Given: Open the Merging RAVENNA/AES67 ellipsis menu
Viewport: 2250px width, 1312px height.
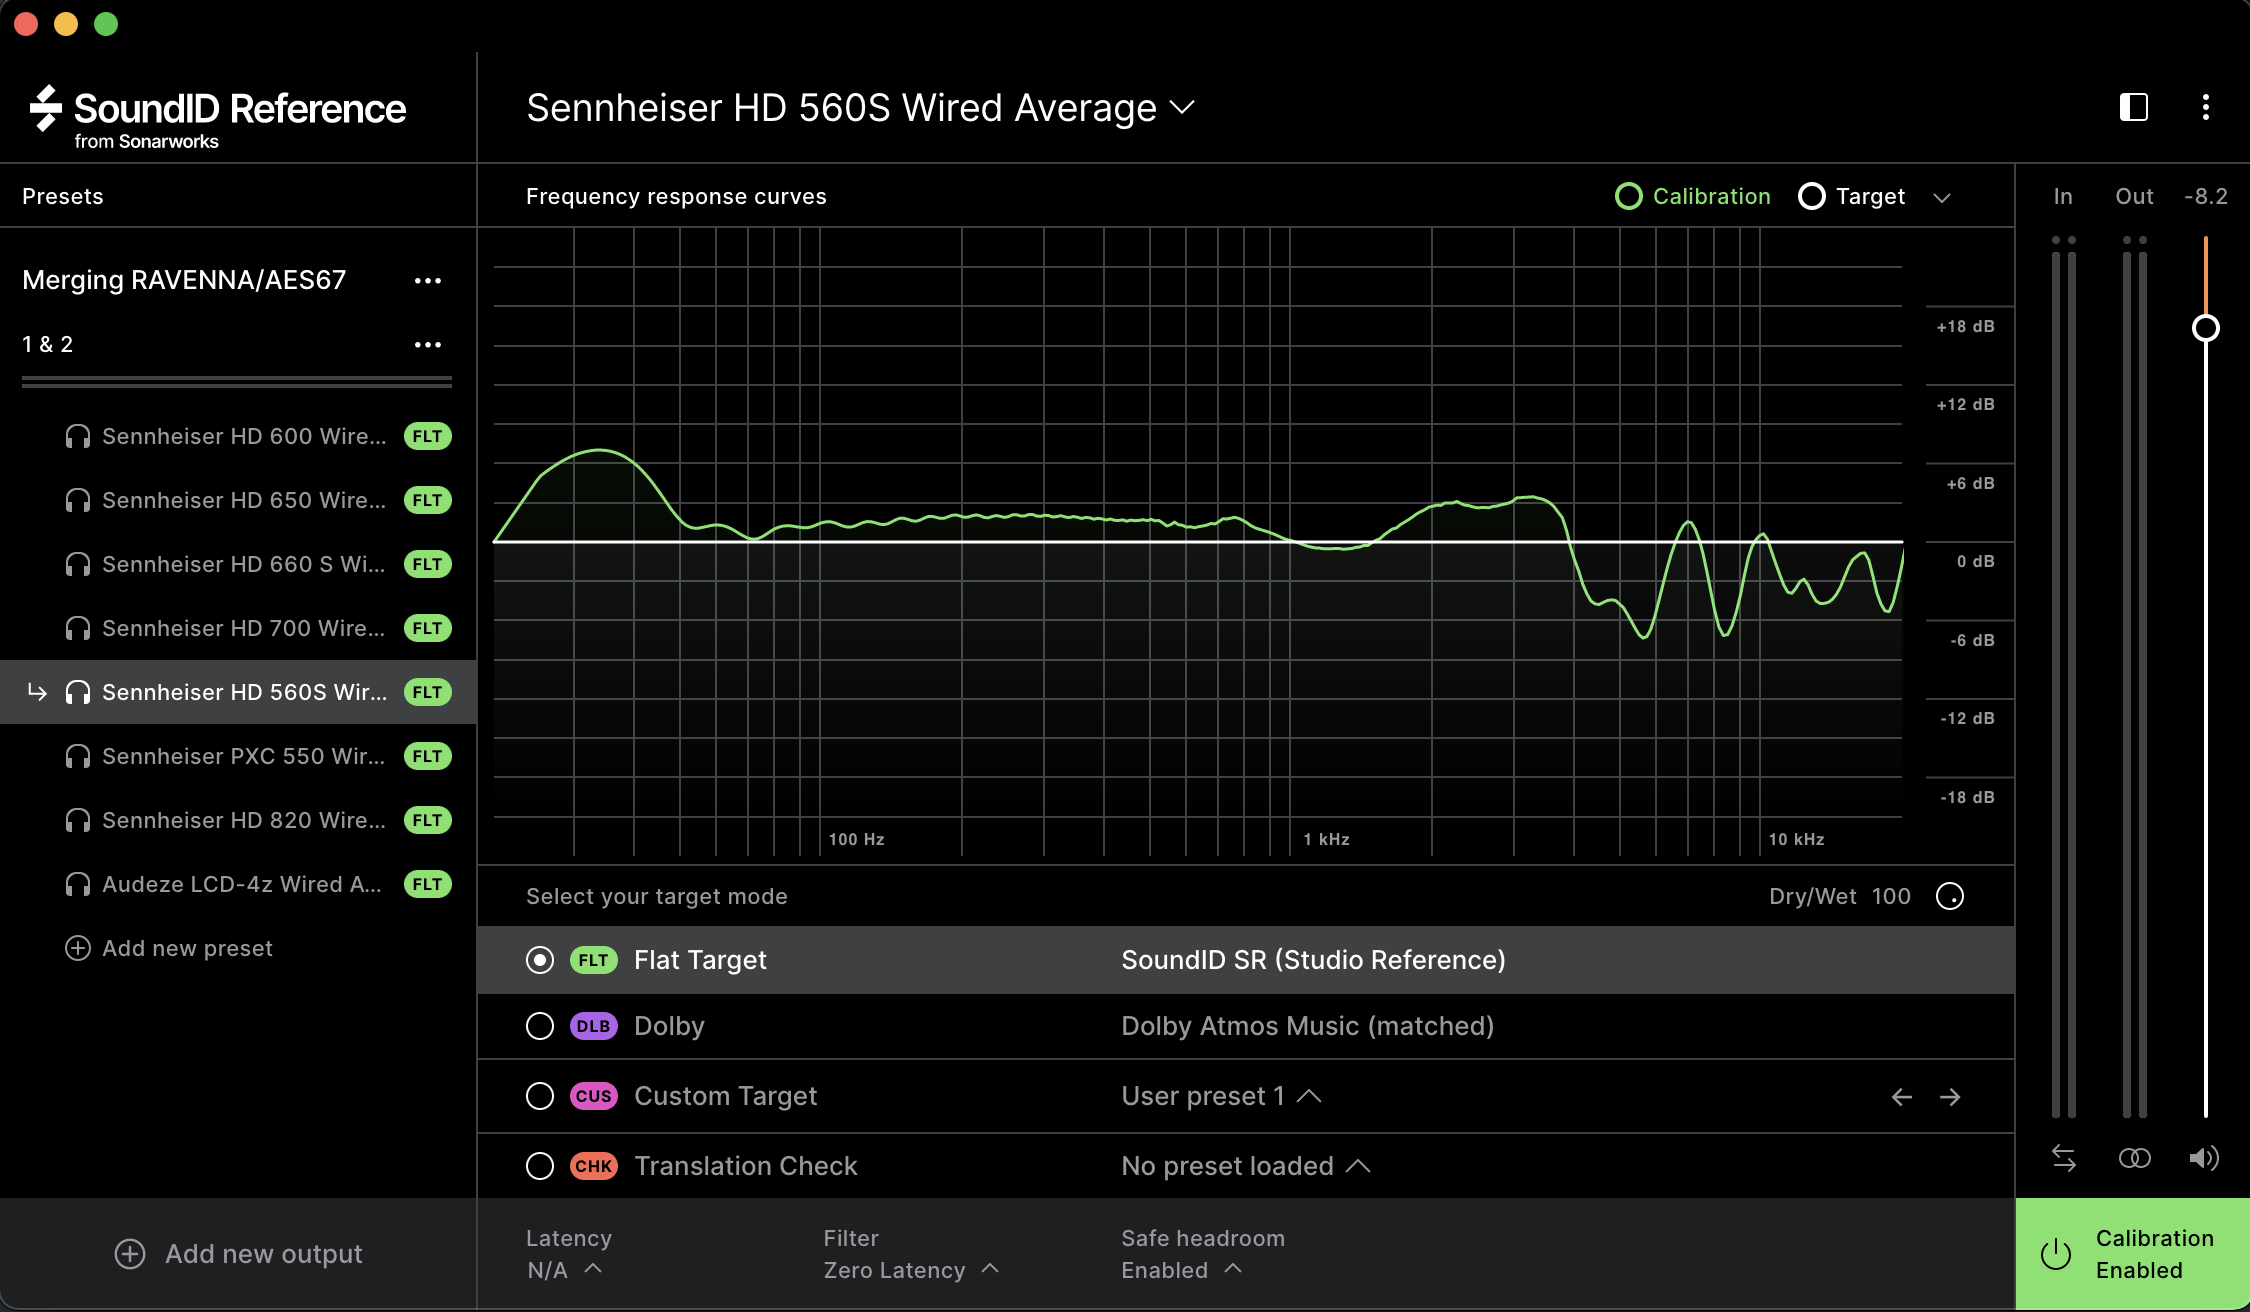Looking at the screenshot, I should 427,281.
